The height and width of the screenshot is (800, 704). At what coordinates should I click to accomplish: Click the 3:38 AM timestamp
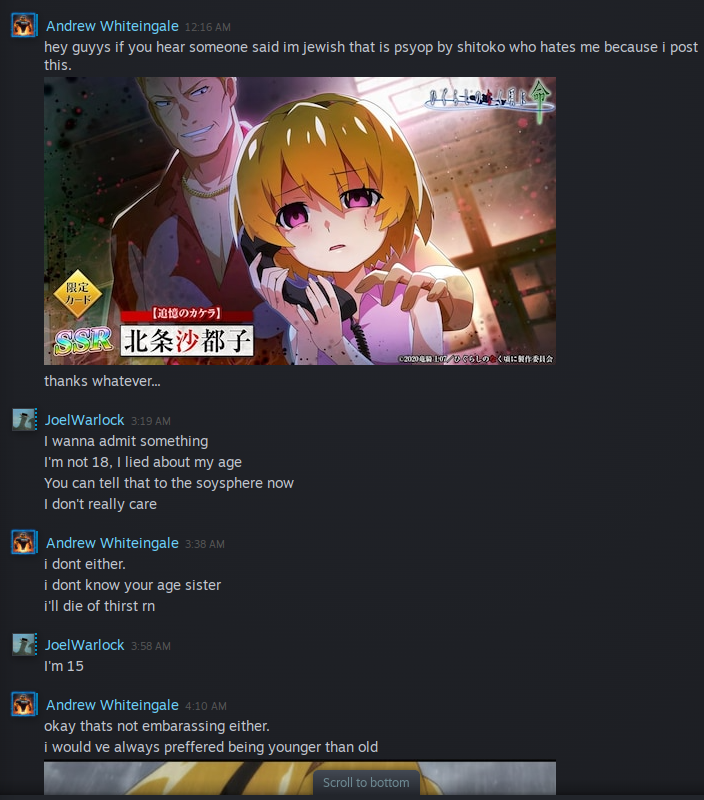[205, 544]
